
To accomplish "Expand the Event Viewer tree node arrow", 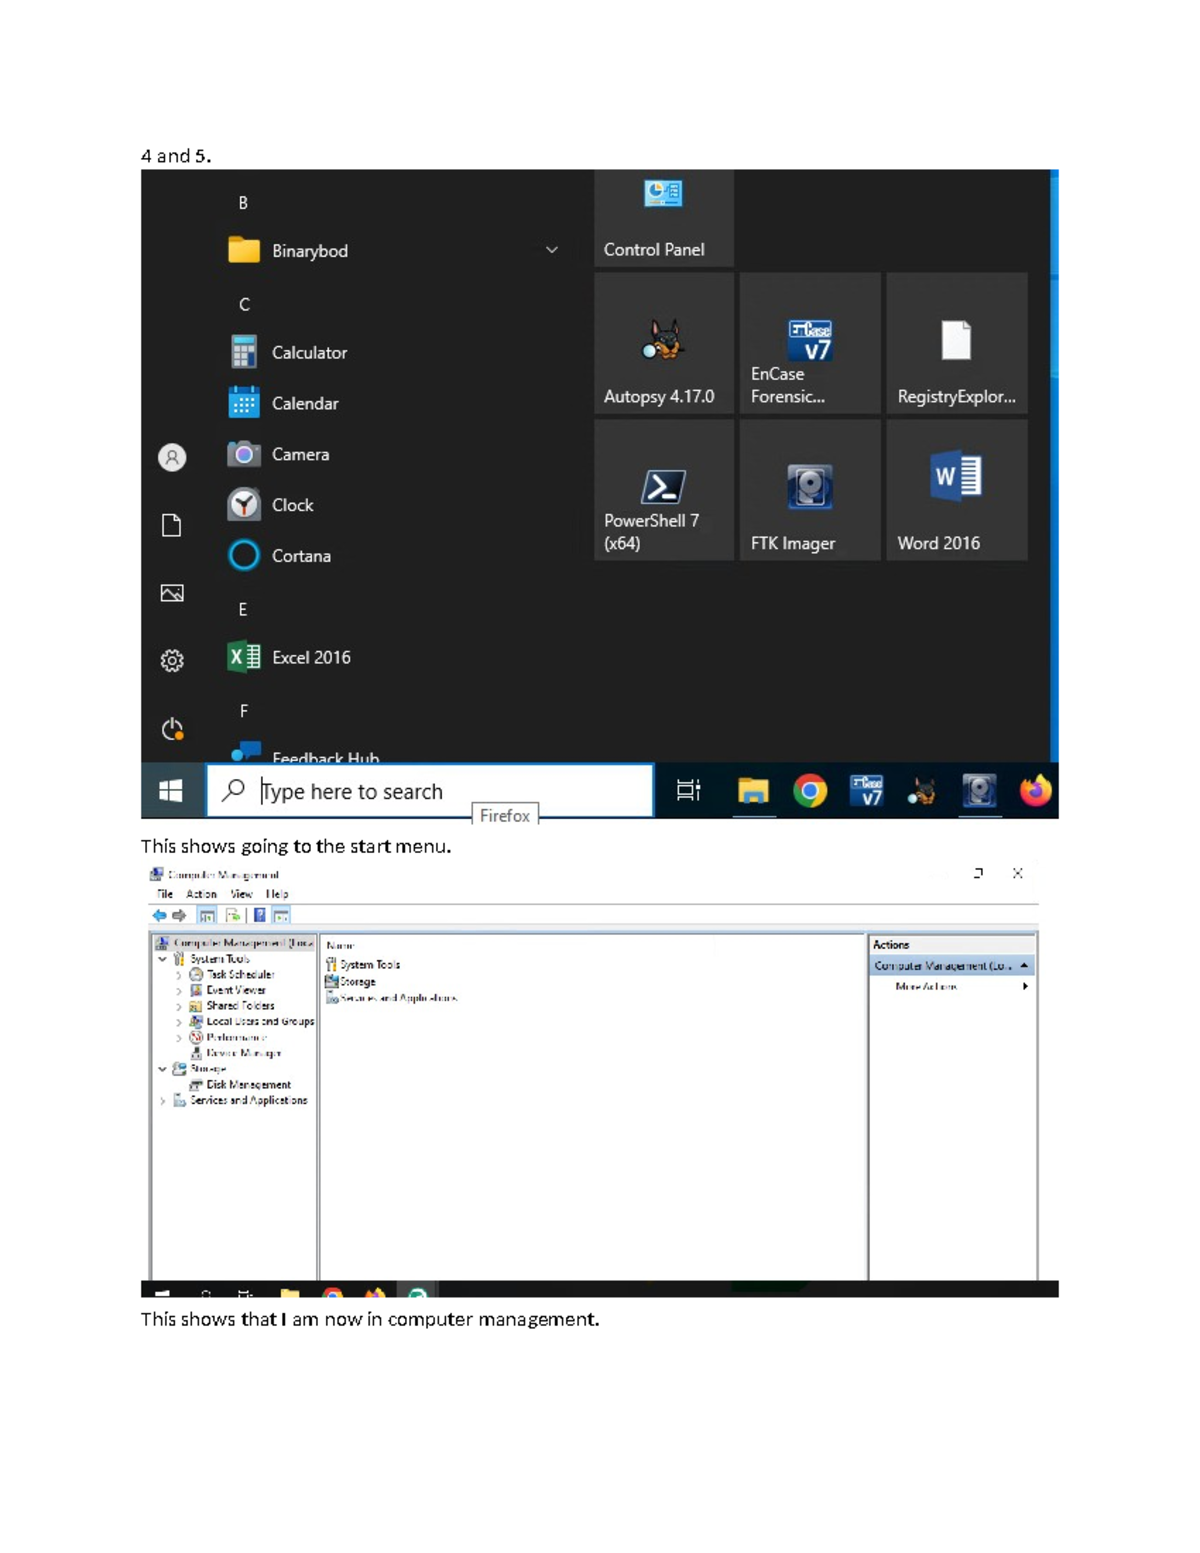I will click(x=179, y=991).
